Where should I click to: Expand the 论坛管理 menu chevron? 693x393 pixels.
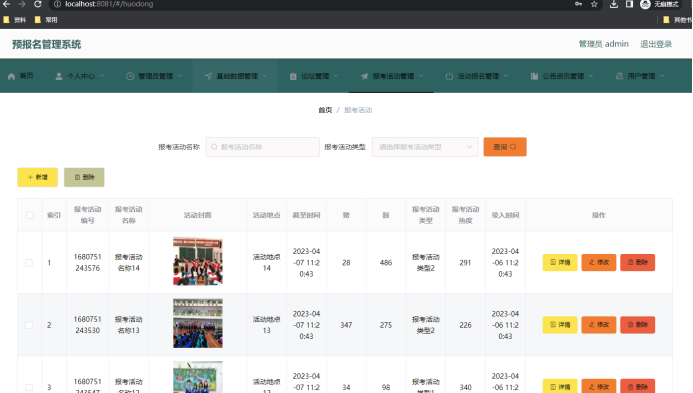[x=336, y=76]
